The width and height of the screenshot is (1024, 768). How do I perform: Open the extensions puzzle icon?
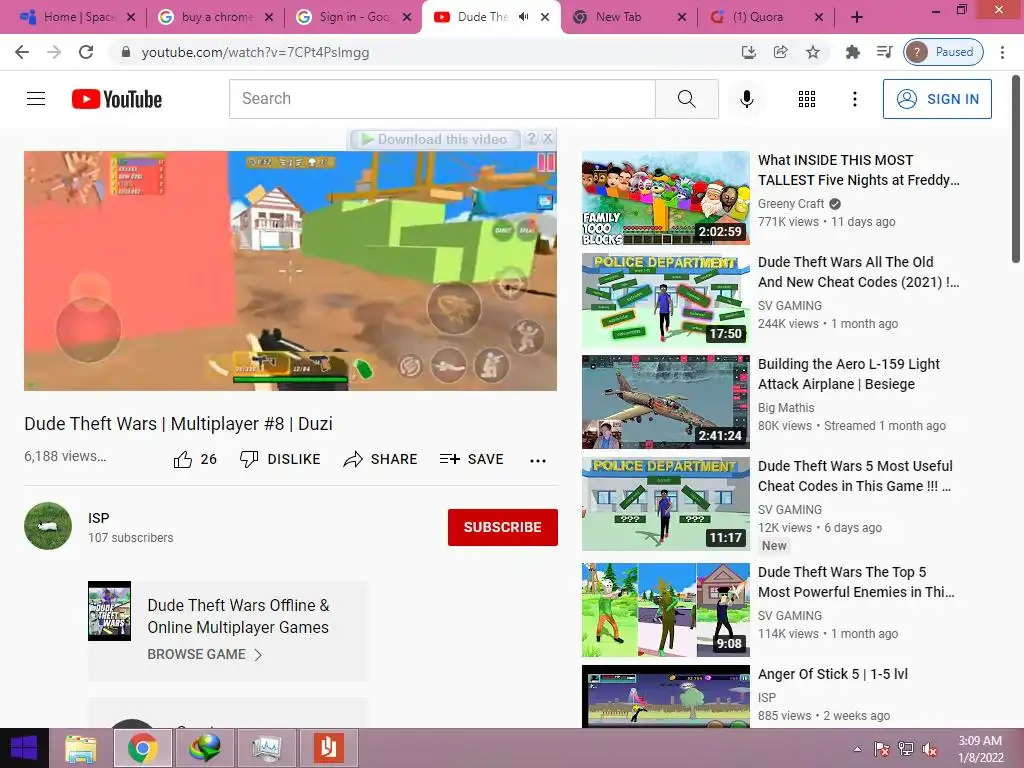pyautogui.click(x=852, y=52)
